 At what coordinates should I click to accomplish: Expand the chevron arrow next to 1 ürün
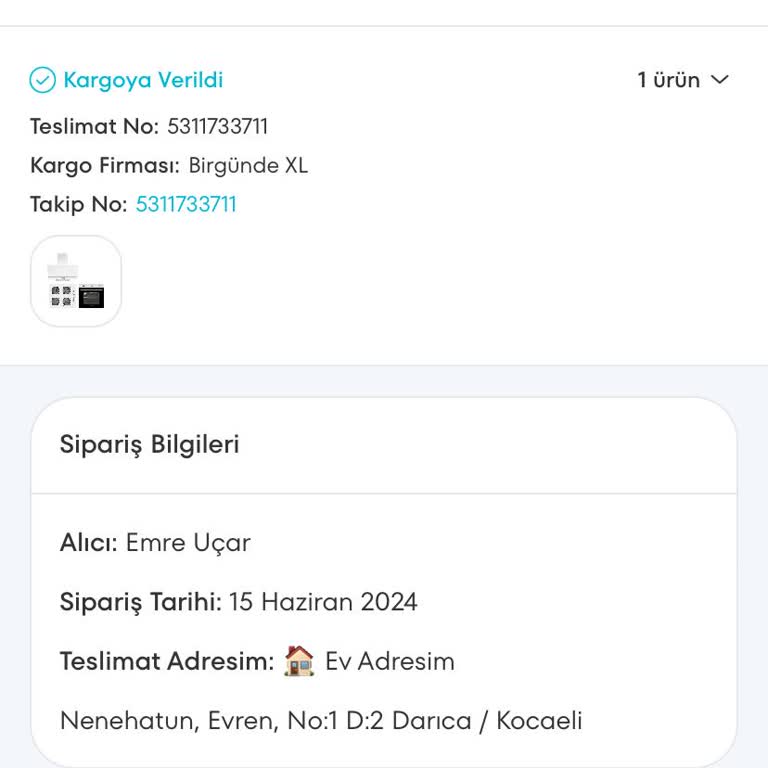(720, 80)
